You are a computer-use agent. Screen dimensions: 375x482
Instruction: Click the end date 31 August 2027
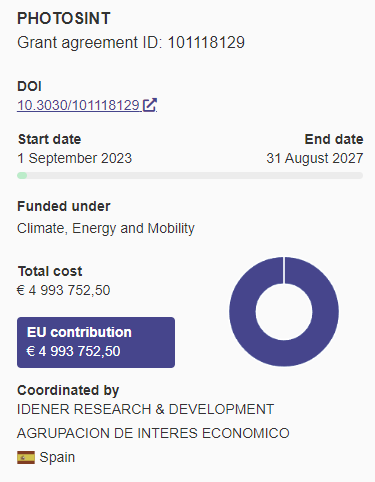pyautogui.click(x=315, y=158)
